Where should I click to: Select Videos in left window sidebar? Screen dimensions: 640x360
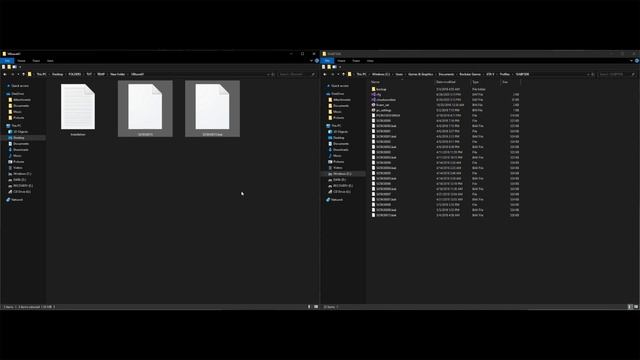[x=16, y=168]
